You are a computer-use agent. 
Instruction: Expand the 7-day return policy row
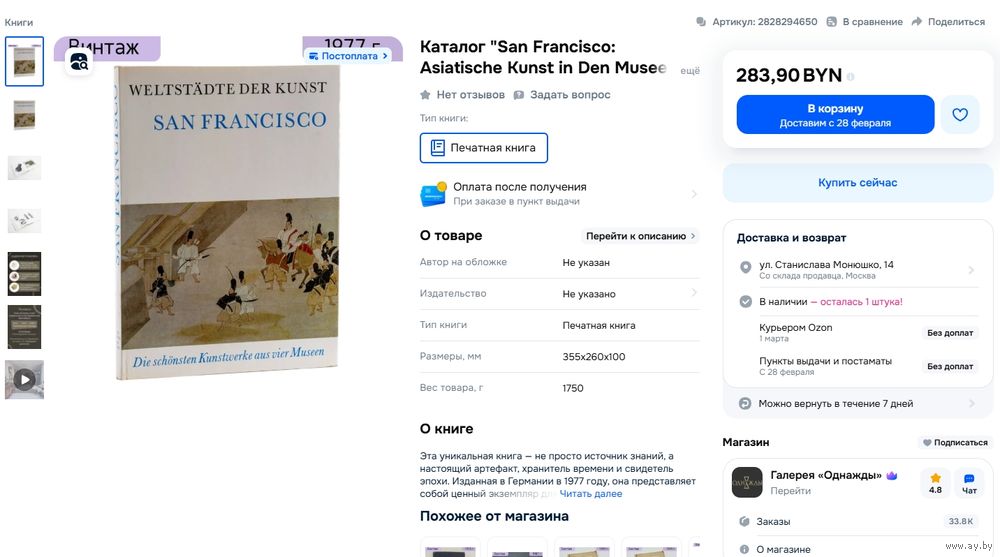click(858, 403)
